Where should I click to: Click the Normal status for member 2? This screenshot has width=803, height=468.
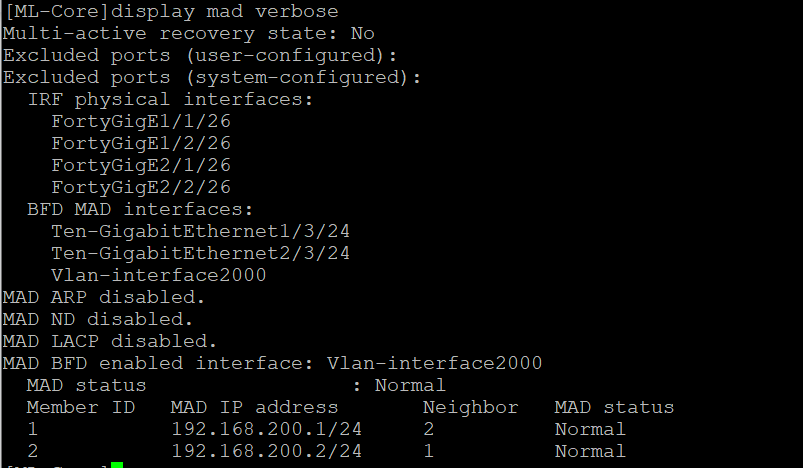(x=590, y=451)
